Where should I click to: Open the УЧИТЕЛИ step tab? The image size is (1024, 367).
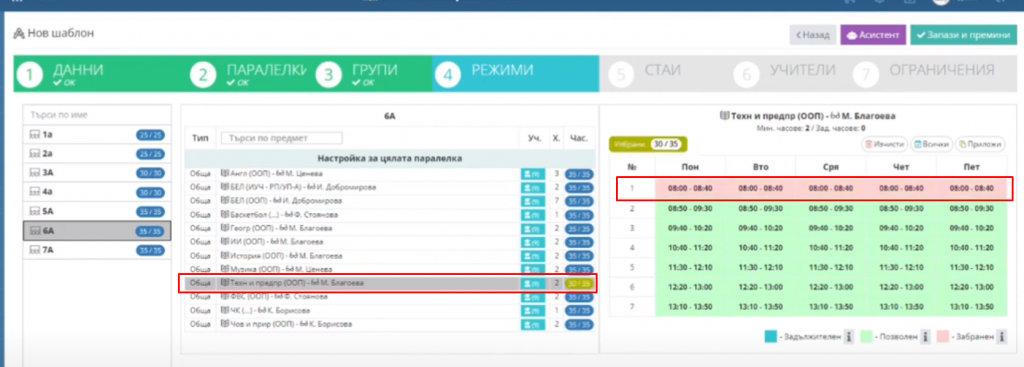786,73
